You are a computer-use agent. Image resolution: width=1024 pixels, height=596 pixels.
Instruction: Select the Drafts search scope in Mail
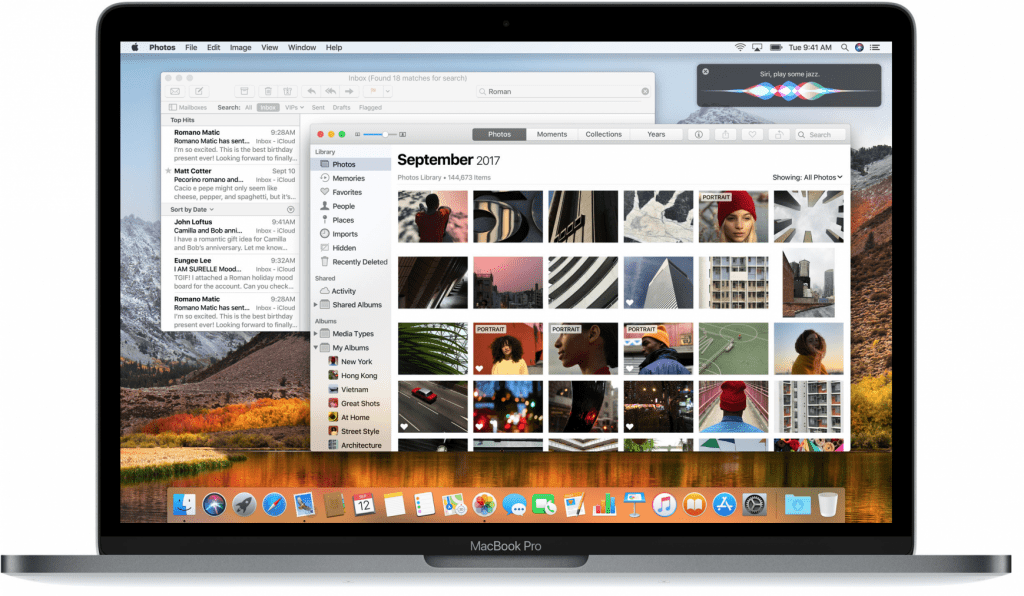tap(342, 108)
